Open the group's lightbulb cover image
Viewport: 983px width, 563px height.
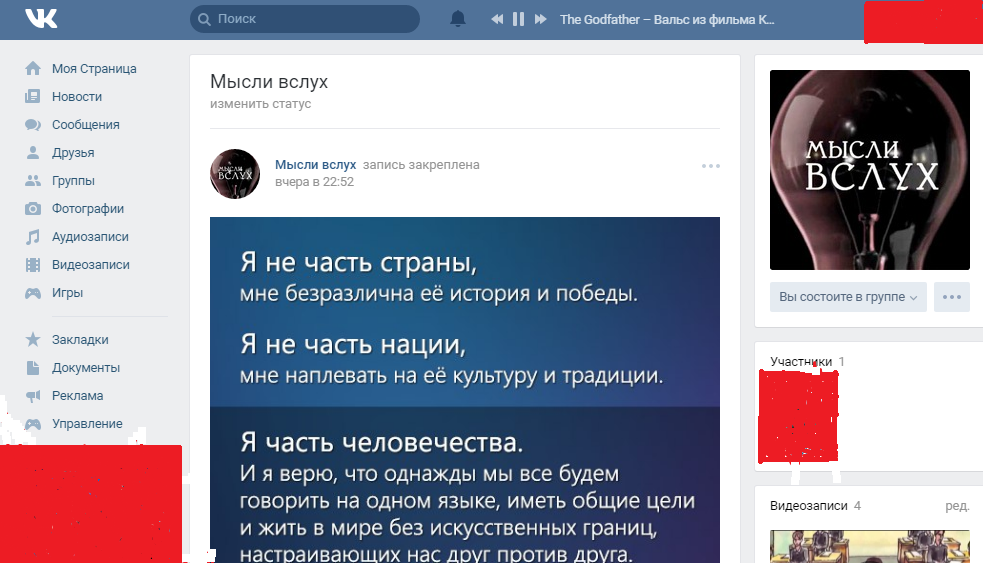click(x=870, y=170)
